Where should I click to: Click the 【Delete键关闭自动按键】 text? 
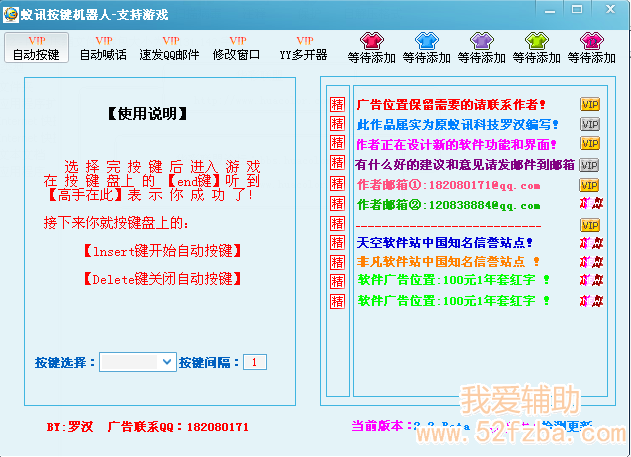[x=162, y=278]
